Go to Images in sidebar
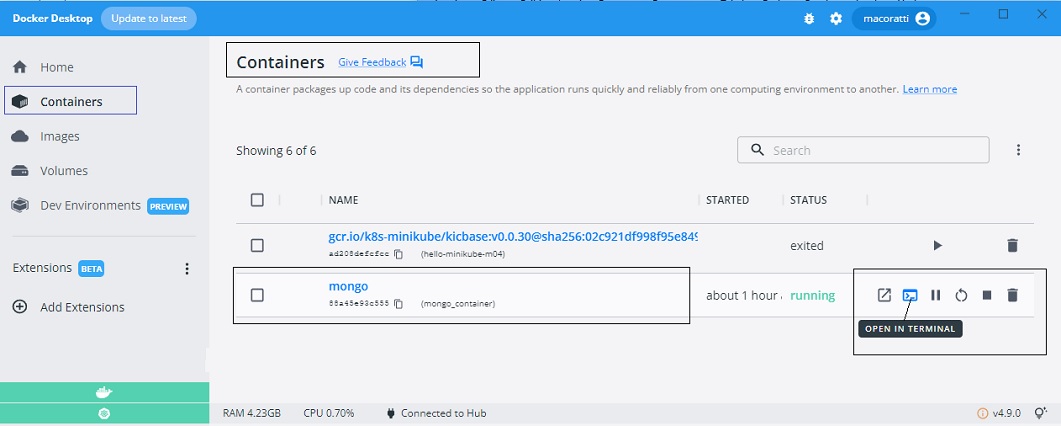The height and width of the screenshot is (426, 1061). point(59,136)
